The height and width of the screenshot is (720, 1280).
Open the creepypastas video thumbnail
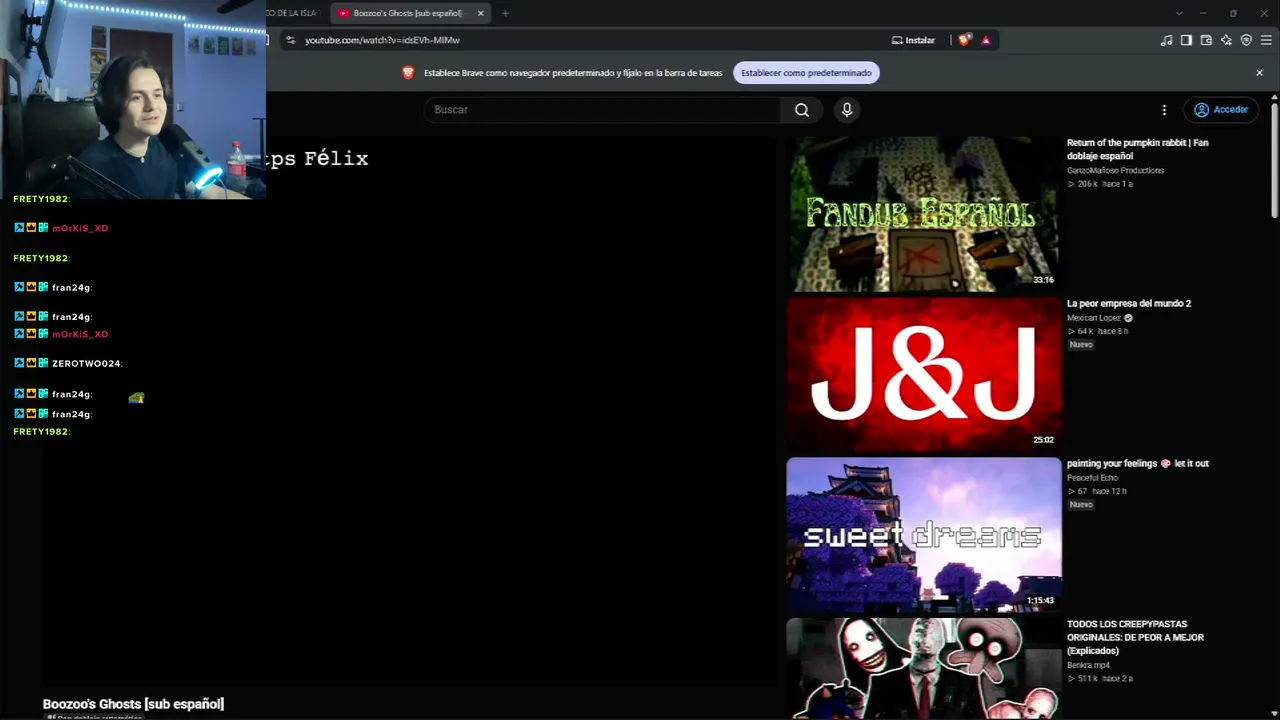[924, 669]
